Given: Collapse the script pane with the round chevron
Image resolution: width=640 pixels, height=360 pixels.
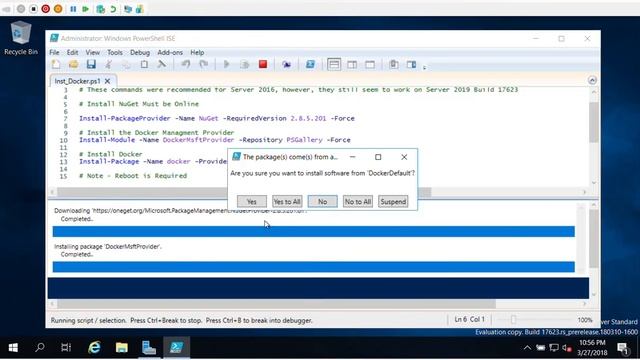Looking at the screenshot, I should [592, 80].
